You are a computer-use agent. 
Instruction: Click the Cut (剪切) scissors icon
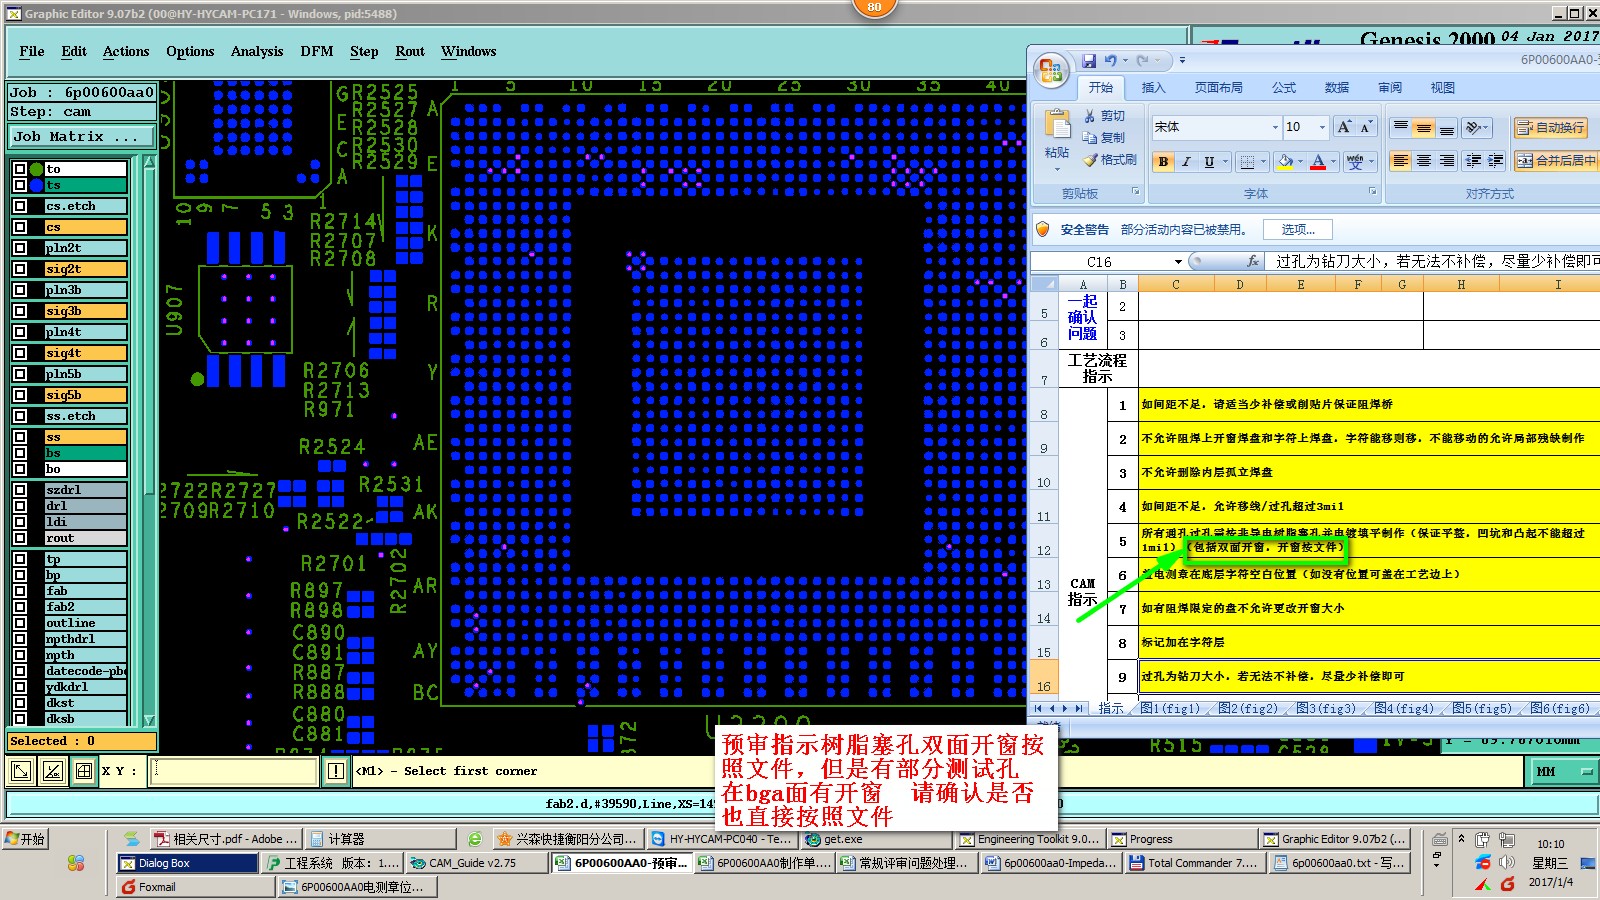1090,116
